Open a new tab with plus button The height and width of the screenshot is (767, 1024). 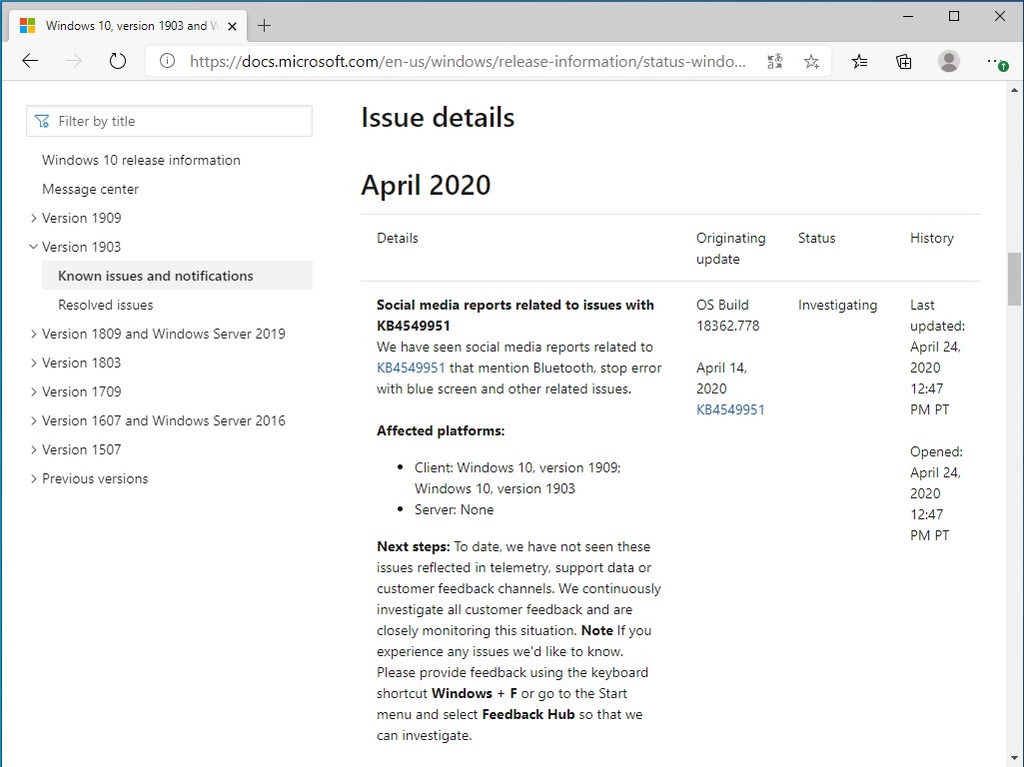pos(264,26)
